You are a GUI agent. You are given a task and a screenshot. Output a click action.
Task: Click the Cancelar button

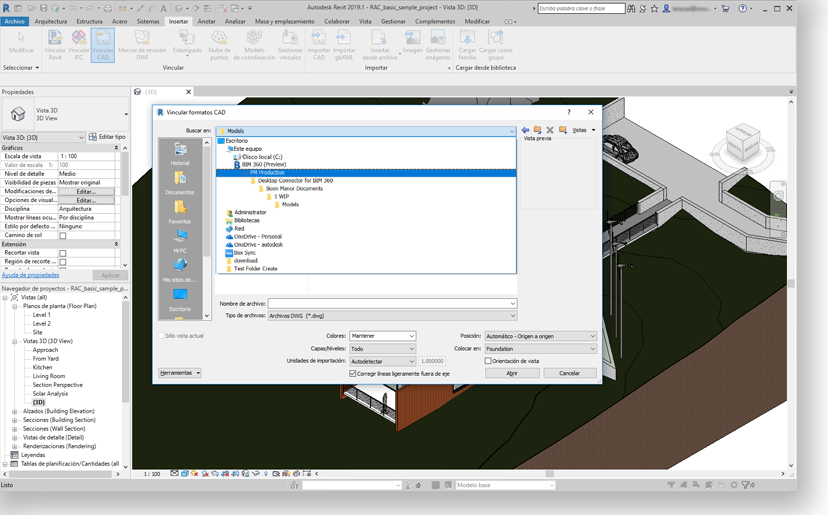[569, 373]
